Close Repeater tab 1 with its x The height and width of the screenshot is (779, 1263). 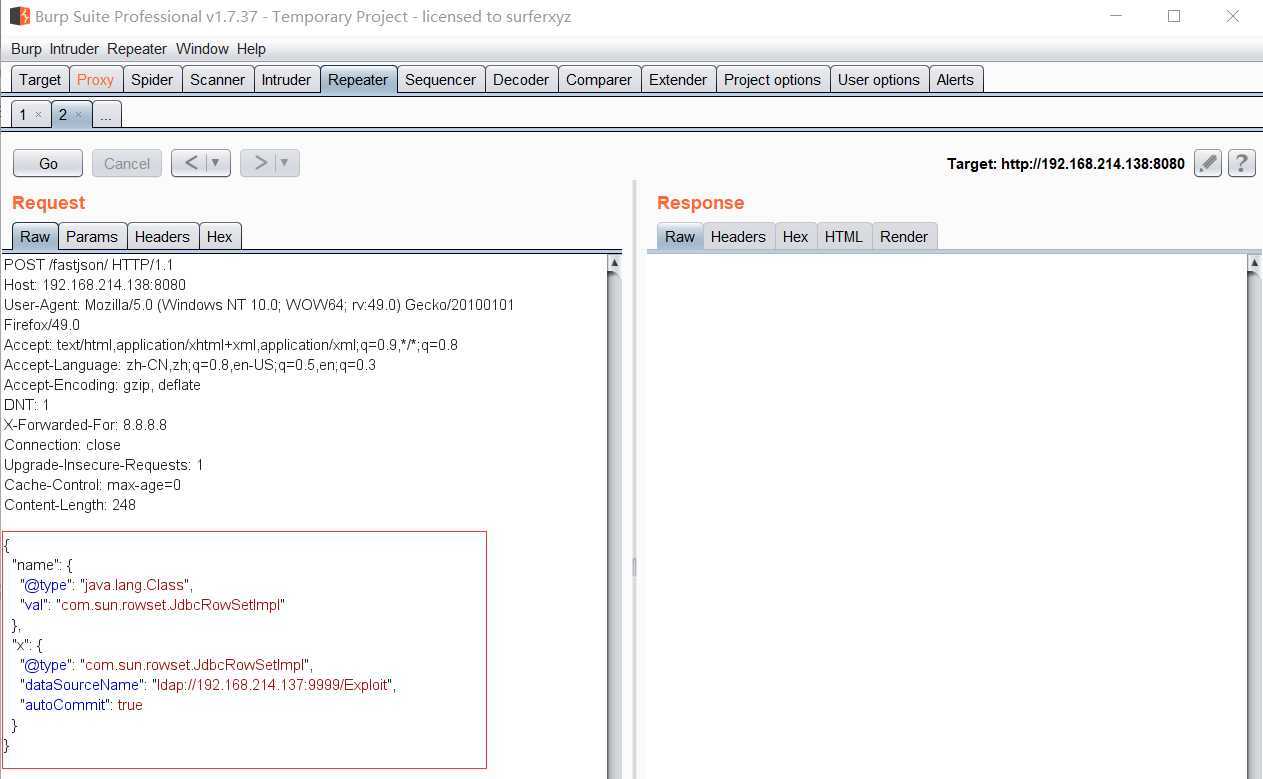38,115
